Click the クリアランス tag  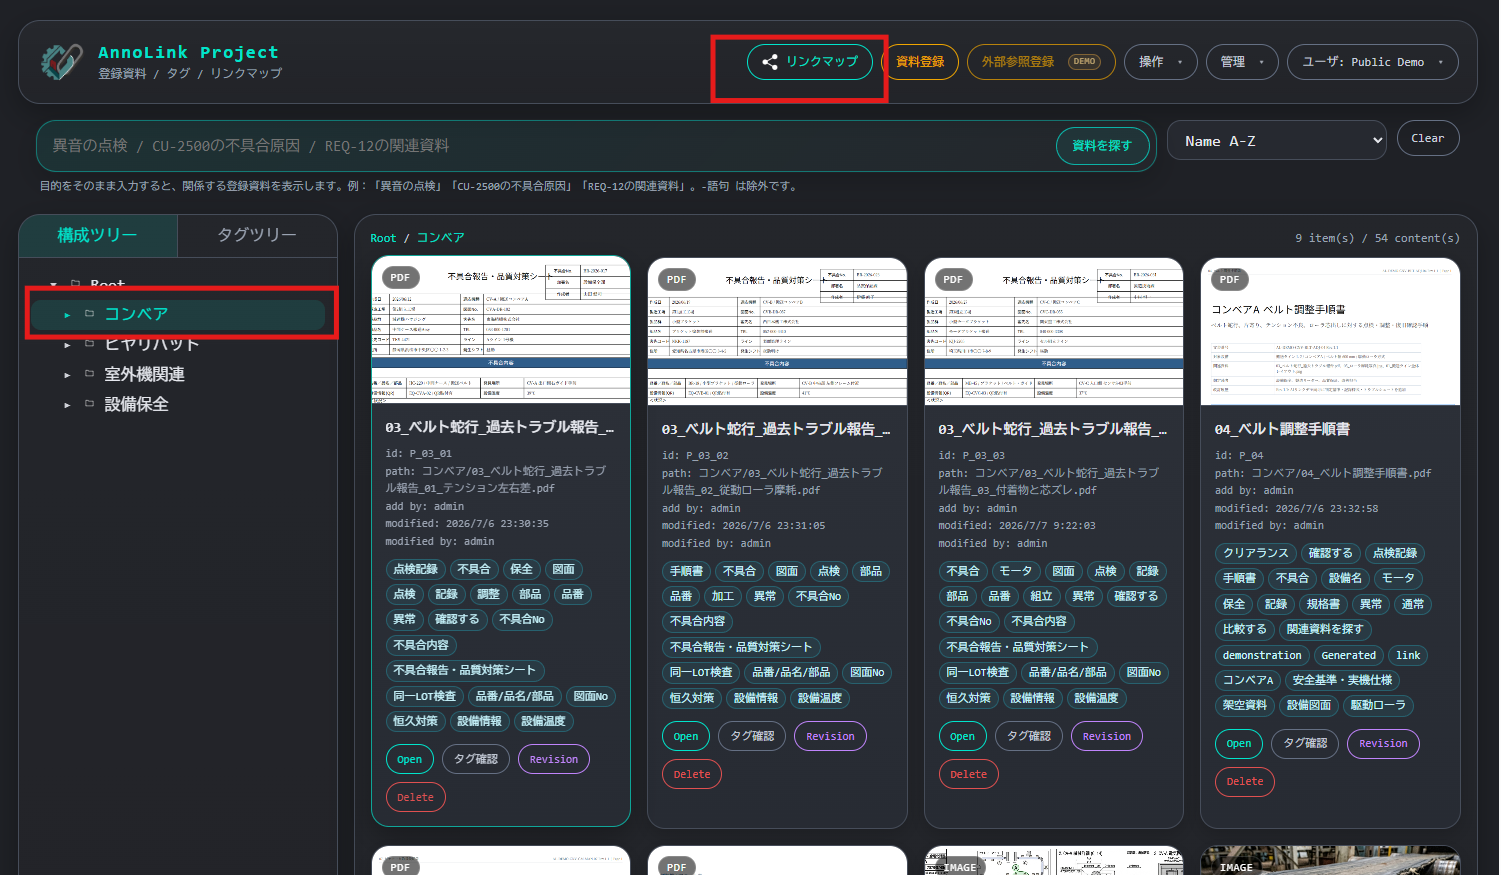[1256, 553]
